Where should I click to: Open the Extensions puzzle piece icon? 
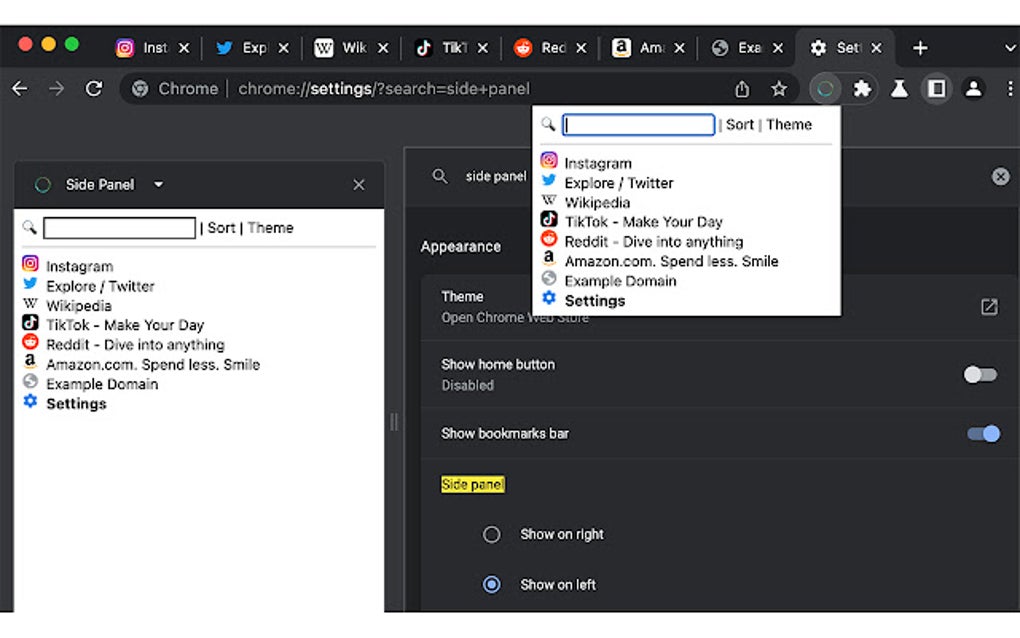[x=862, y=88]
